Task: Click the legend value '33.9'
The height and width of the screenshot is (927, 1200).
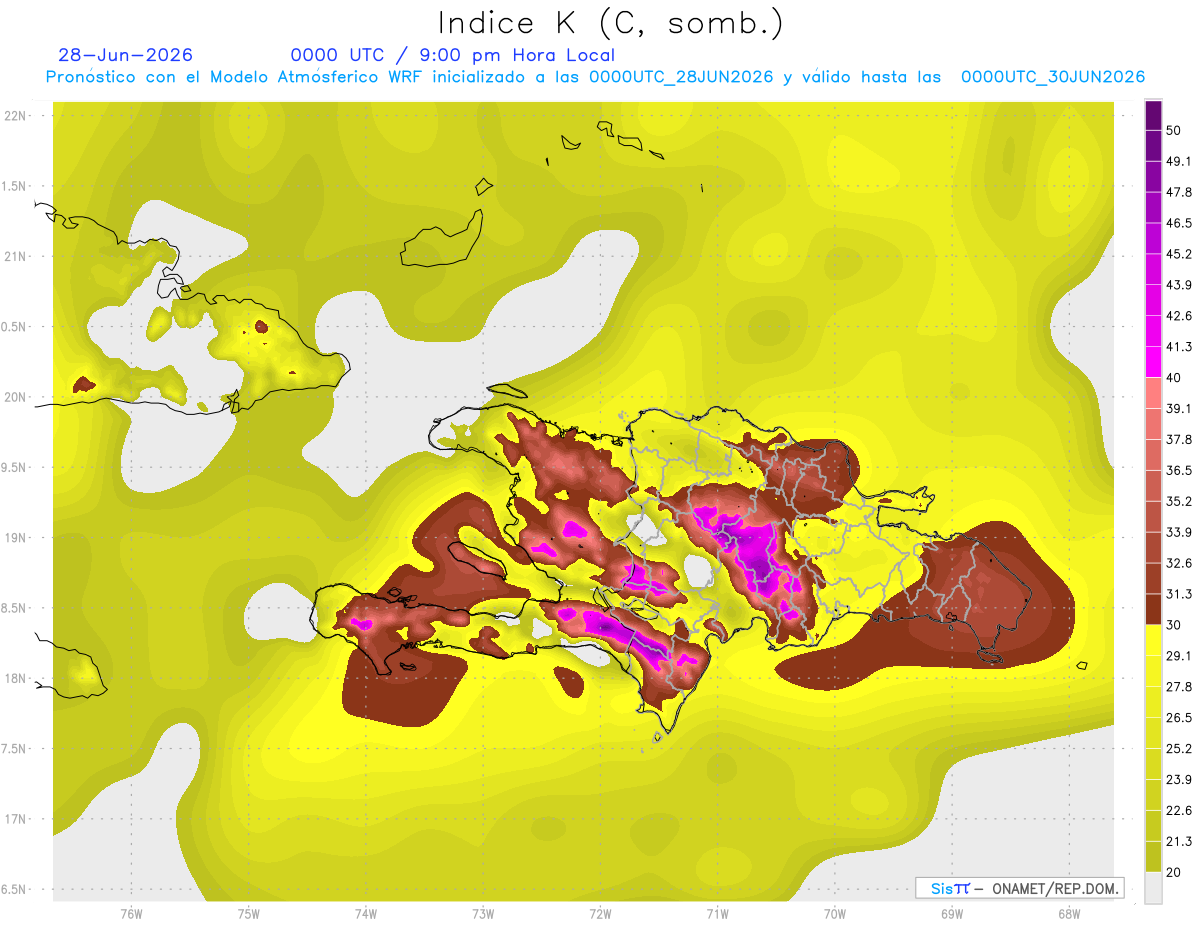Action: 1180,532
